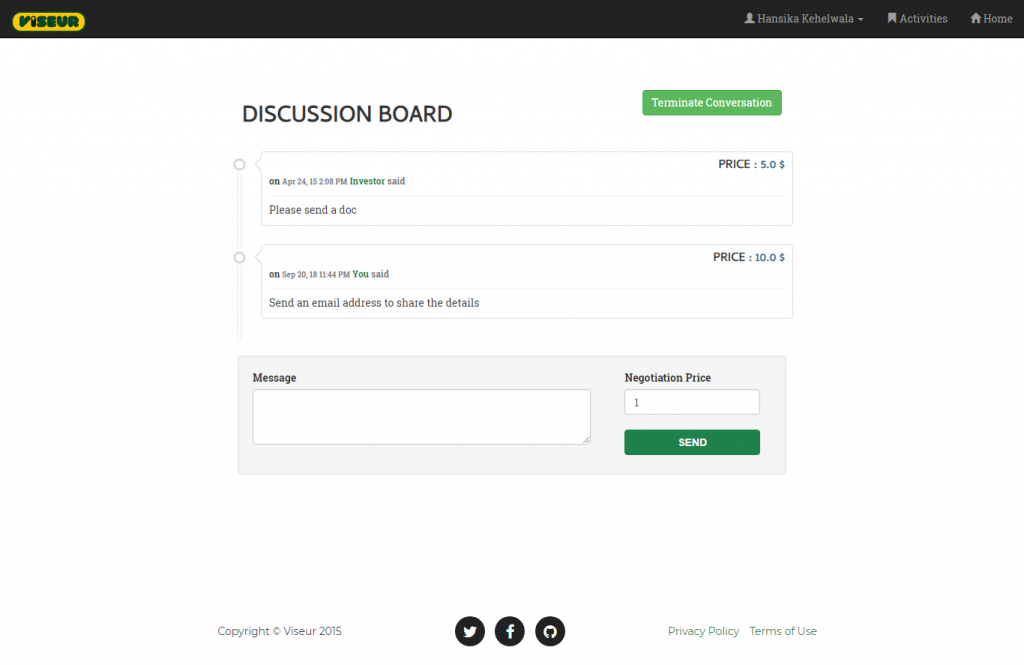Click the house icon beside Home
This screenshot has height=665, width=1024.
pos(975,18)
